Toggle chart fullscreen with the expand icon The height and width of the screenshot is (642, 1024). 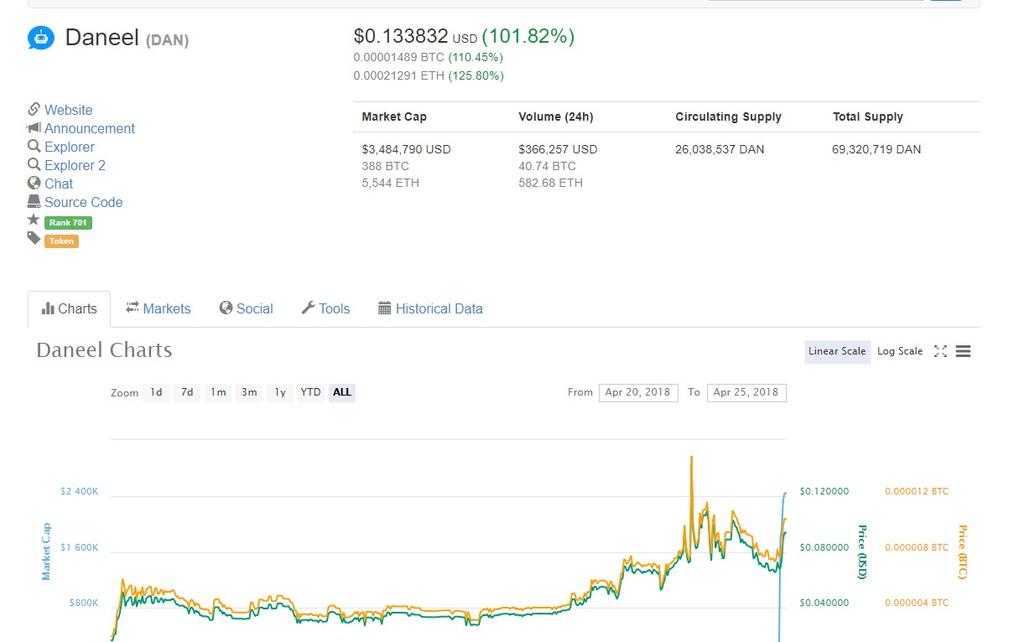click(x=940, y=351)
